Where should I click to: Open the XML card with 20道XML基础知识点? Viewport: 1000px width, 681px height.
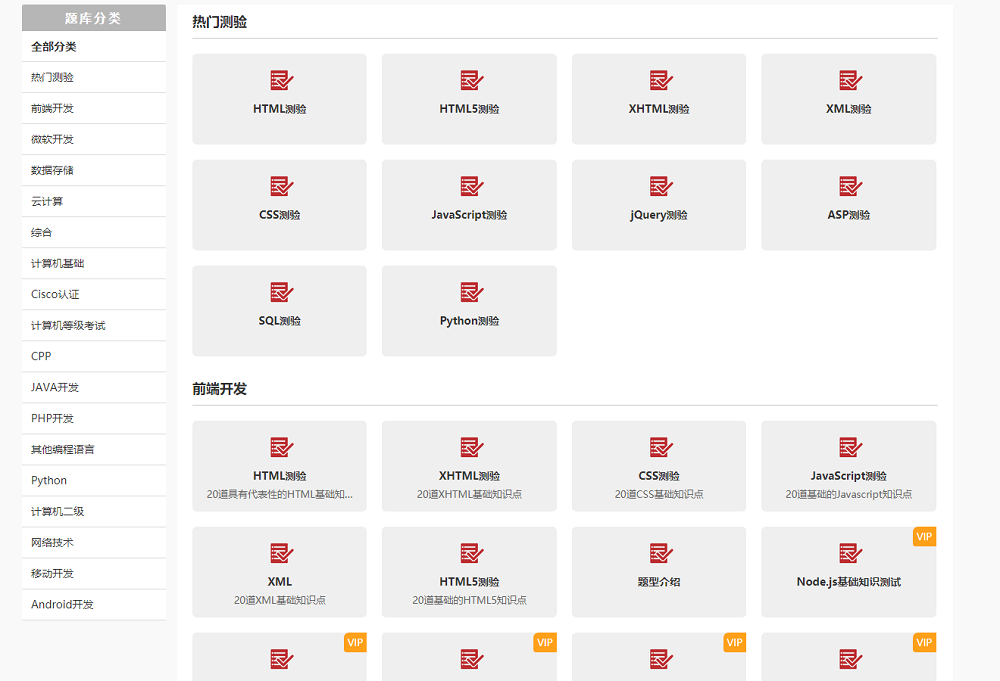[279, 572]
